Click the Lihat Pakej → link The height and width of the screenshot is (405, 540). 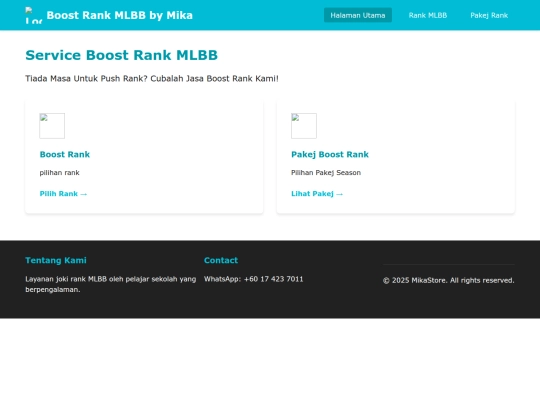coord(317,194)
